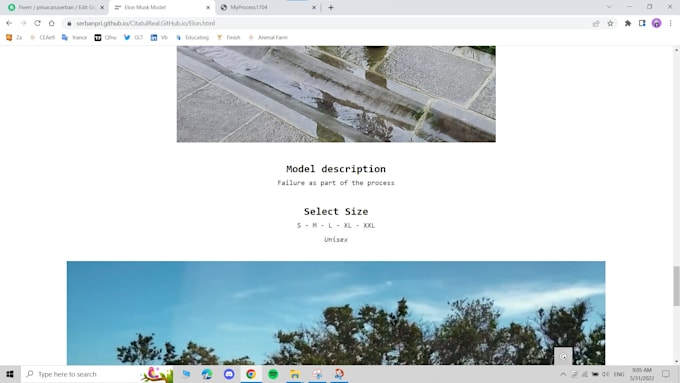
Task: Click the grey floating button over image
Action: [563, 356]
